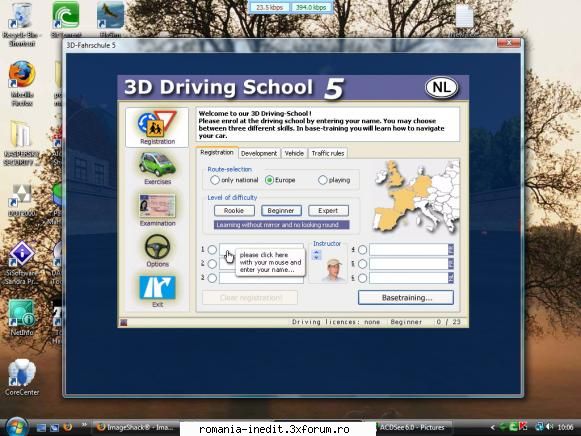Select student slot 4 radio button
Image resolution: width=581 pixels, height=436 pixels.
tap(362, 250)
